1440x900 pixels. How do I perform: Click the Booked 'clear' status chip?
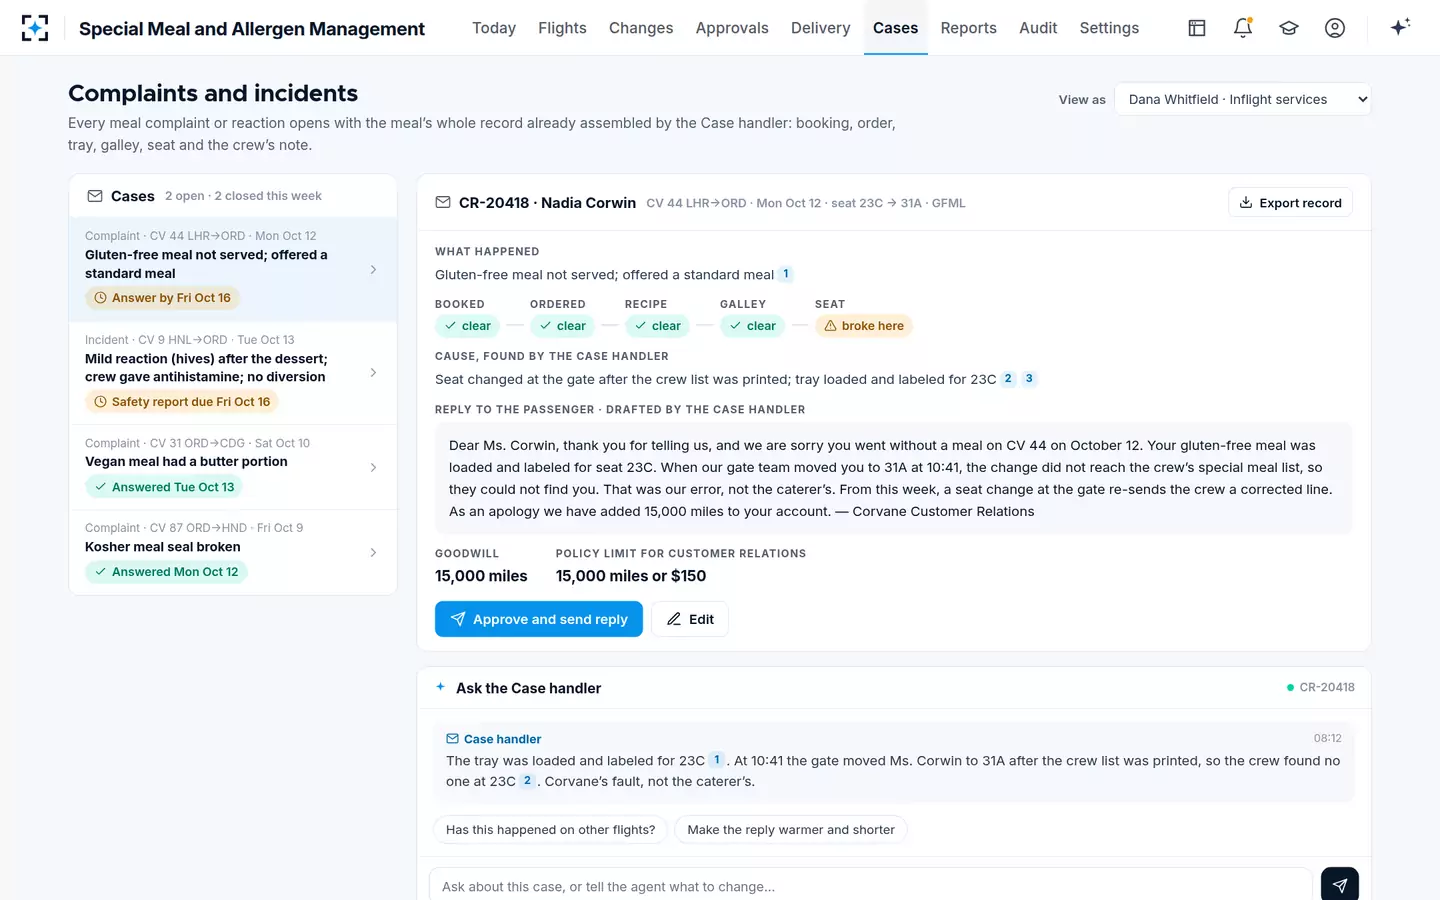467,326
